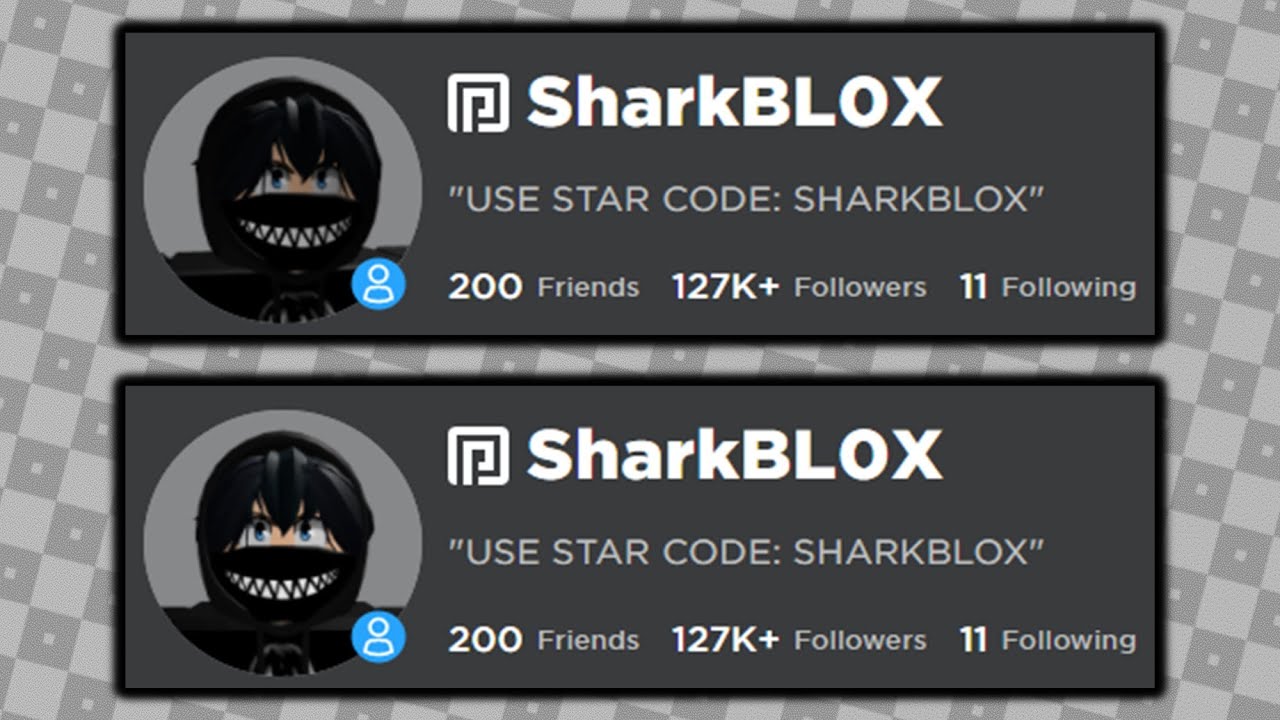This screenshot has height=720, width=1280.
Task: Open 127K+ Followers in top card
Action: click(799, 287)
